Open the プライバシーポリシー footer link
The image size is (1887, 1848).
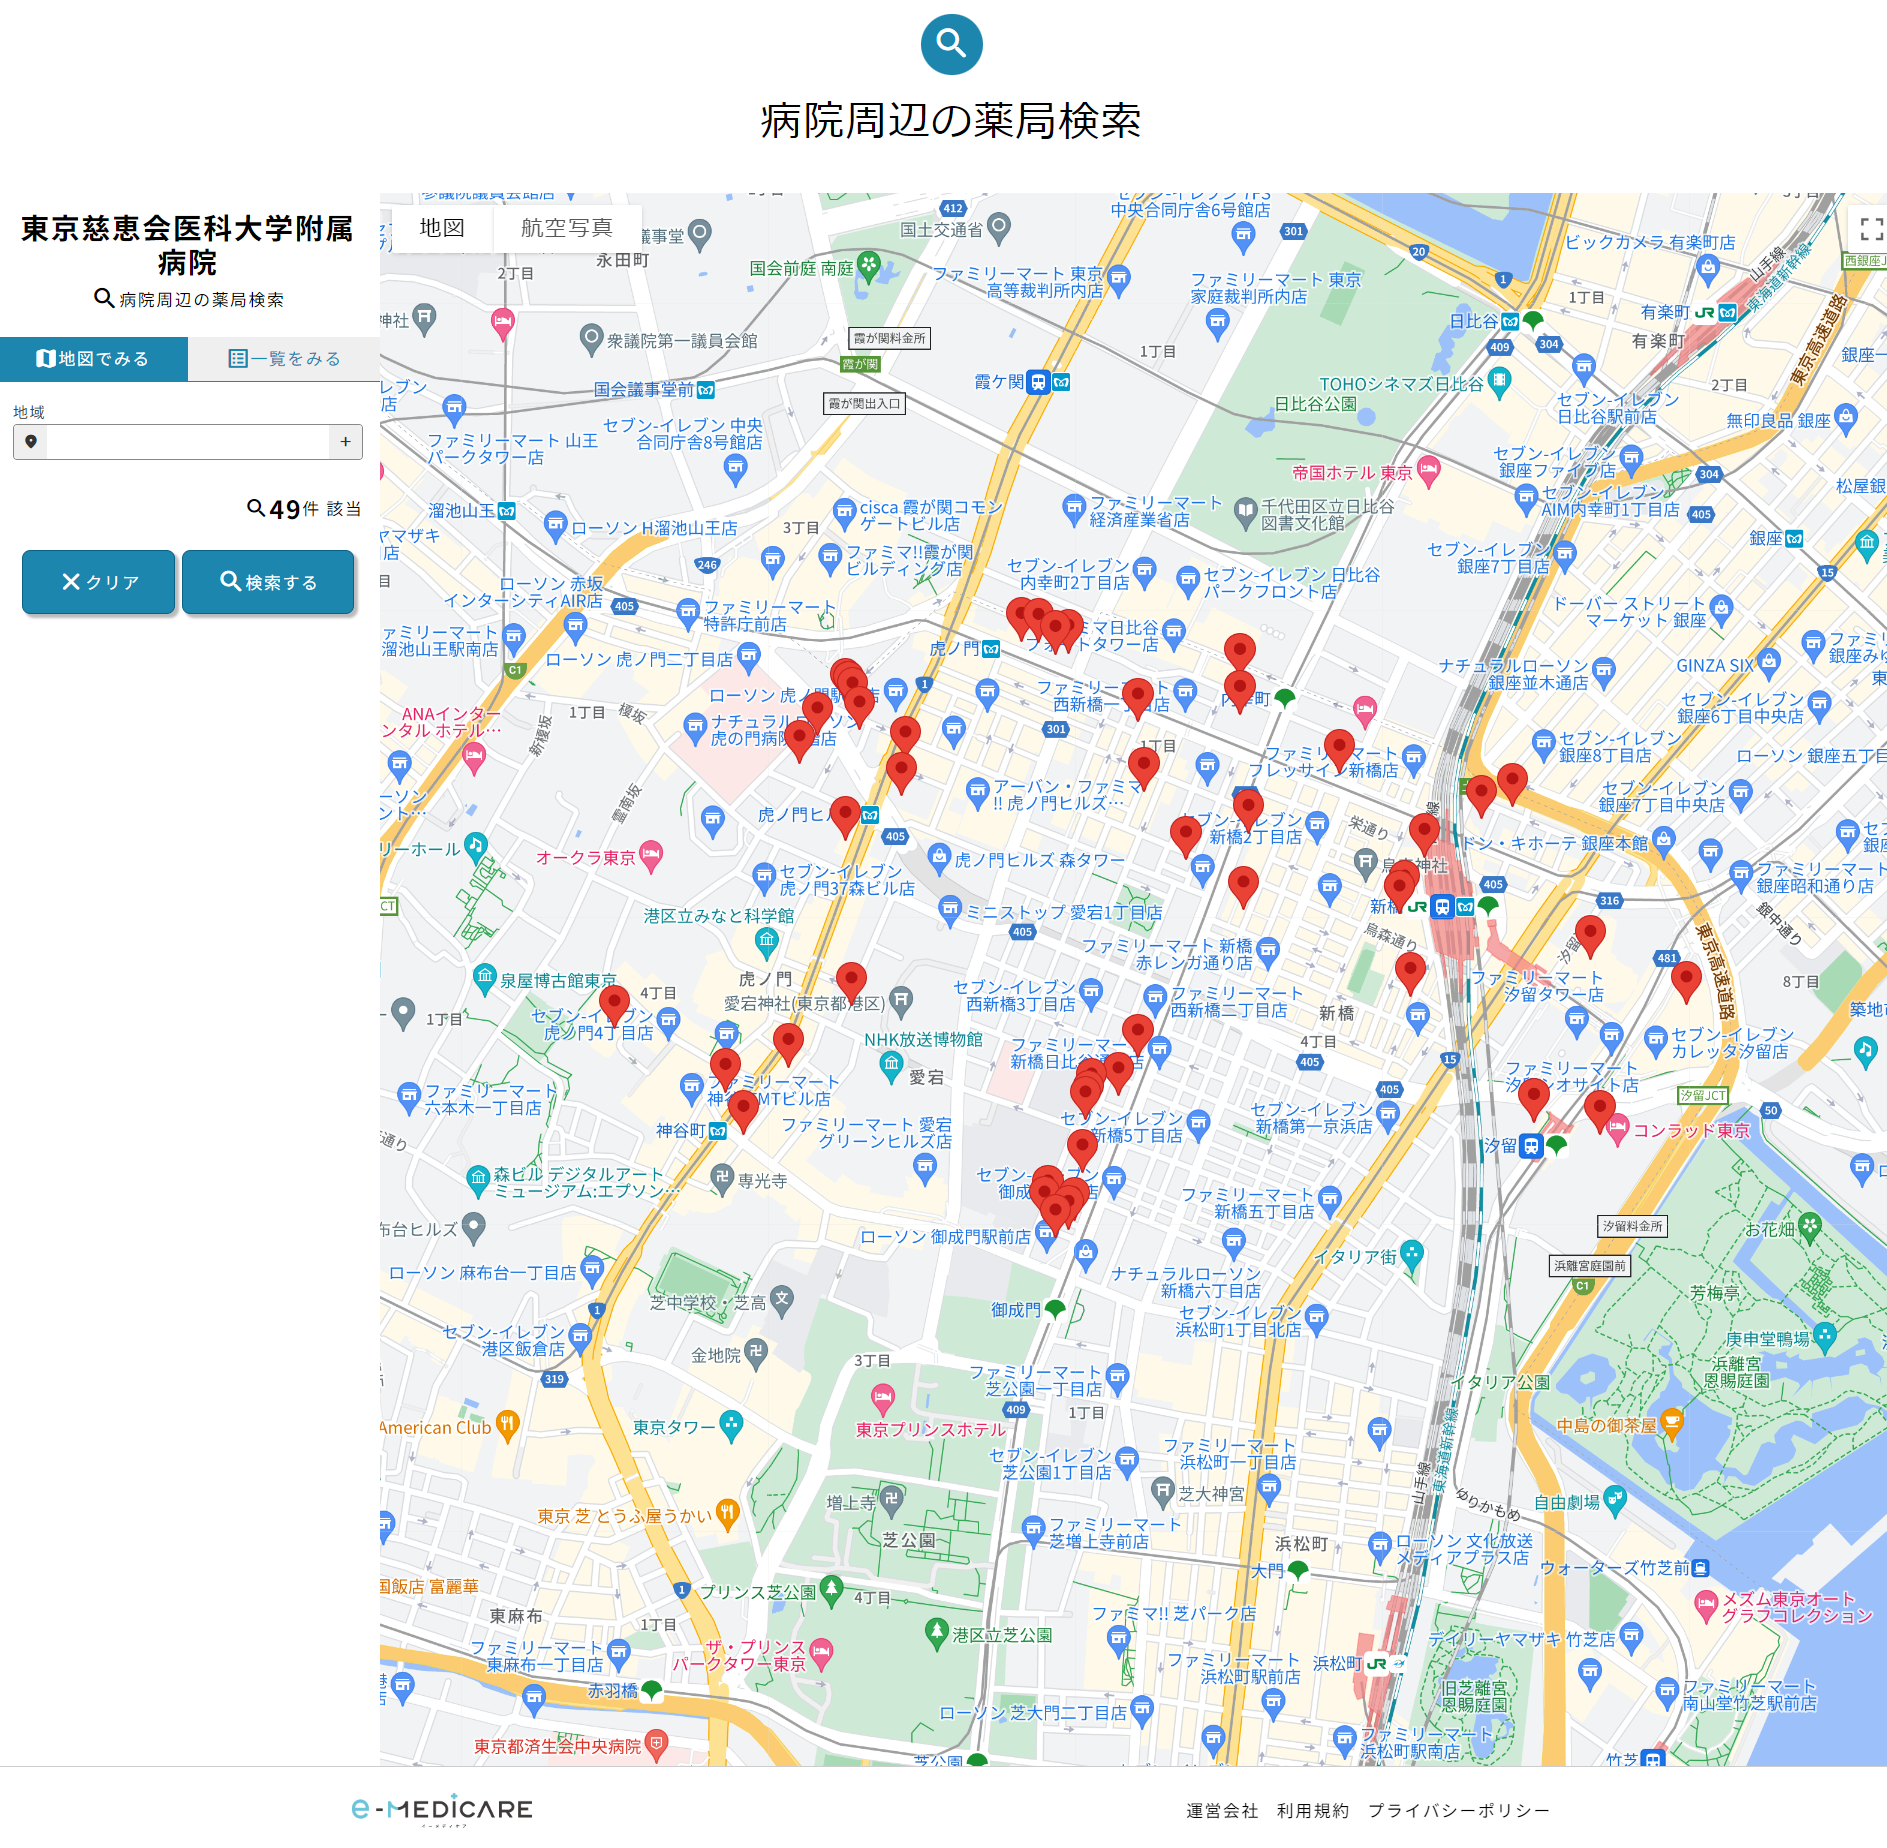coord(1458,1811)
